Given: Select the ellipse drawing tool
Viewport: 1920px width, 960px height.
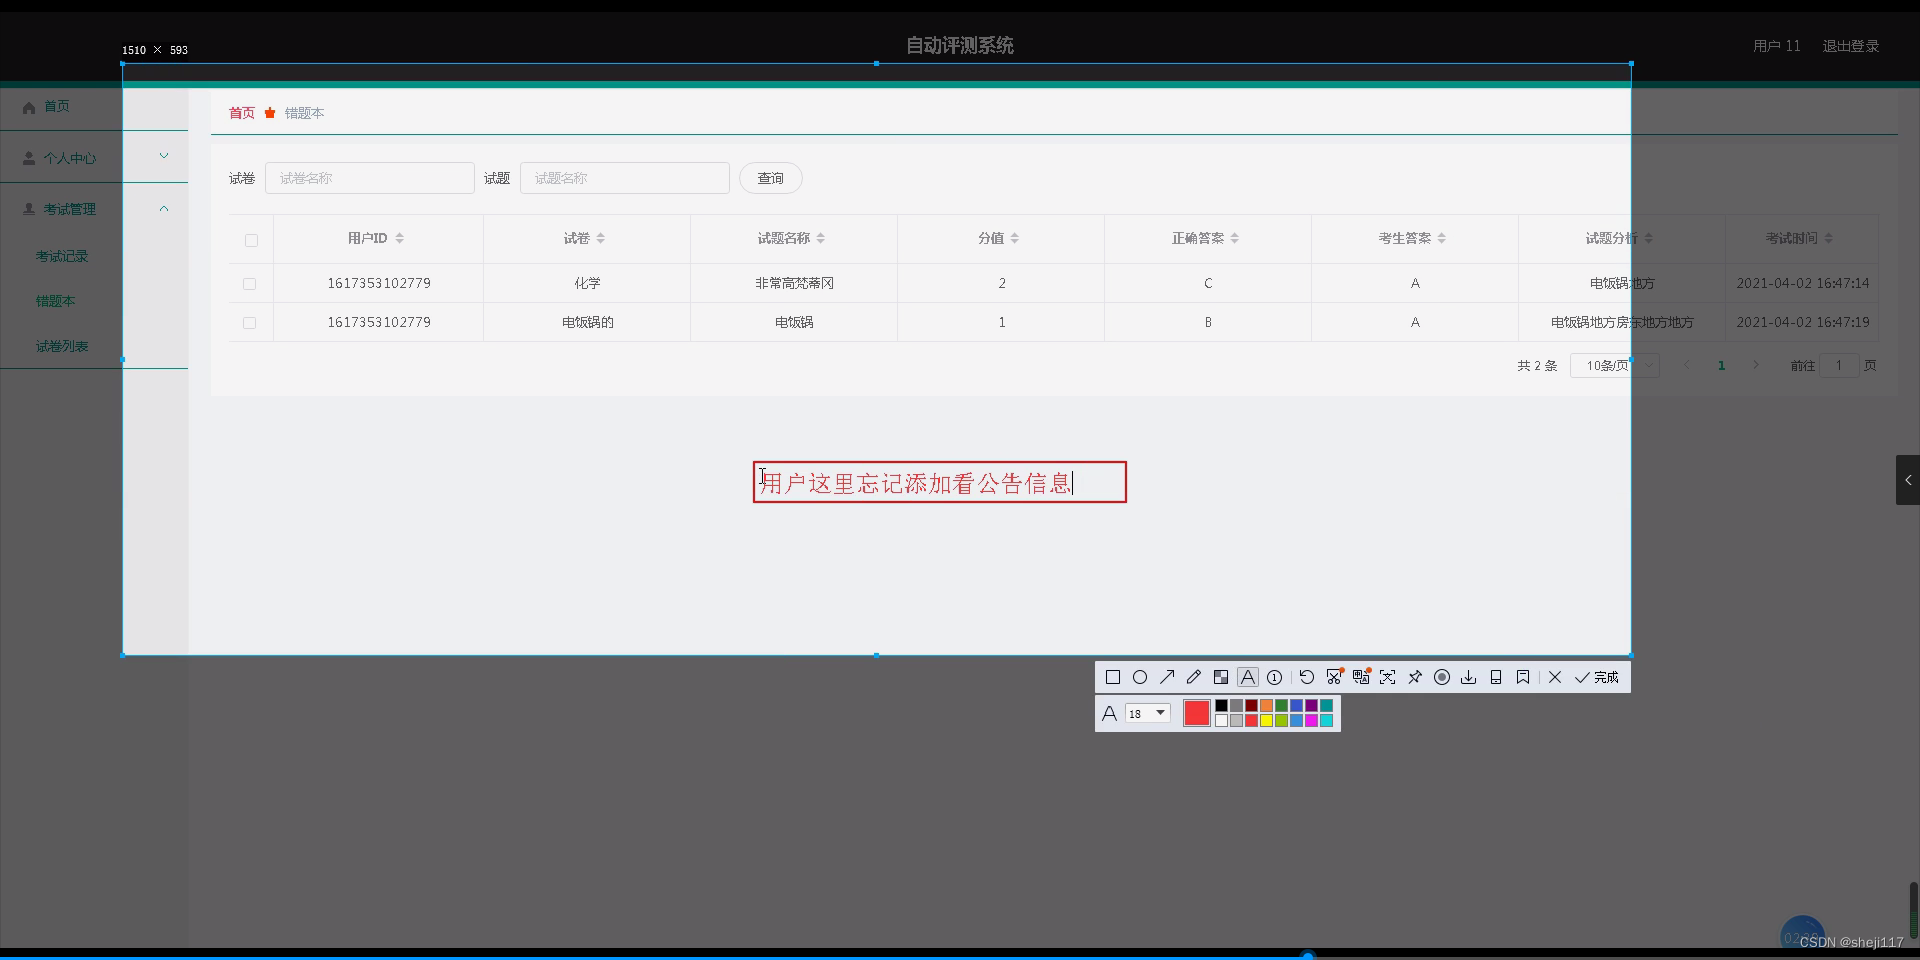Looking at the screenshot, I should pos(1141,677).
